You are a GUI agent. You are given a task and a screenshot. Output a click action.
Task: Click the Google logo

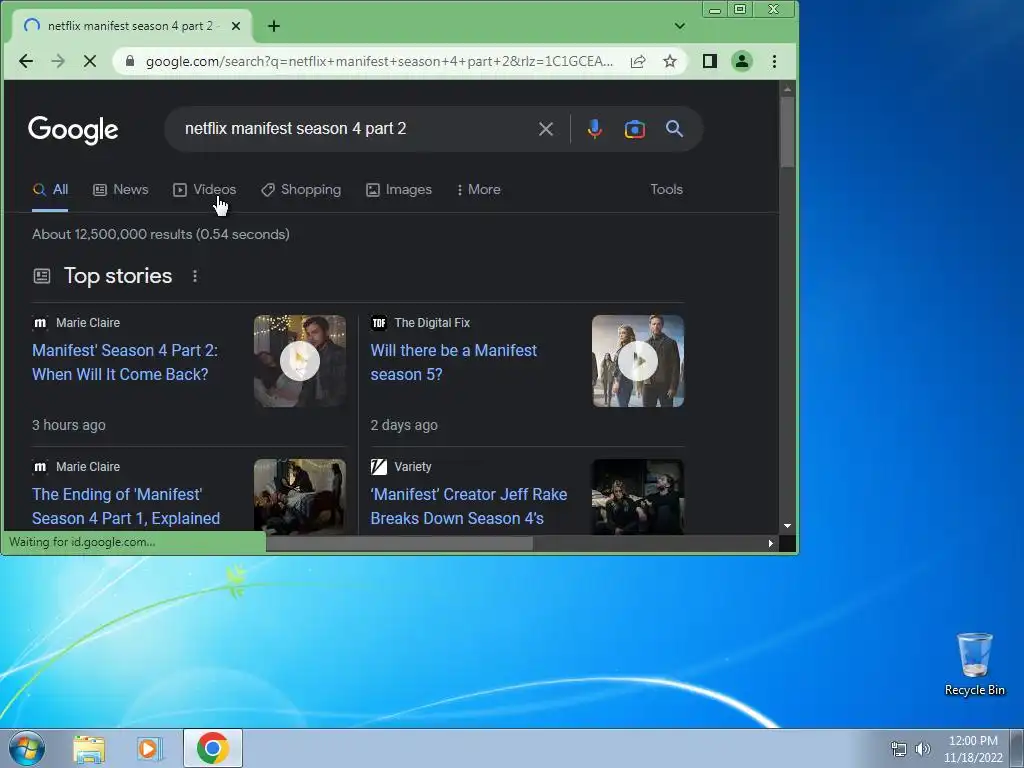73,130
